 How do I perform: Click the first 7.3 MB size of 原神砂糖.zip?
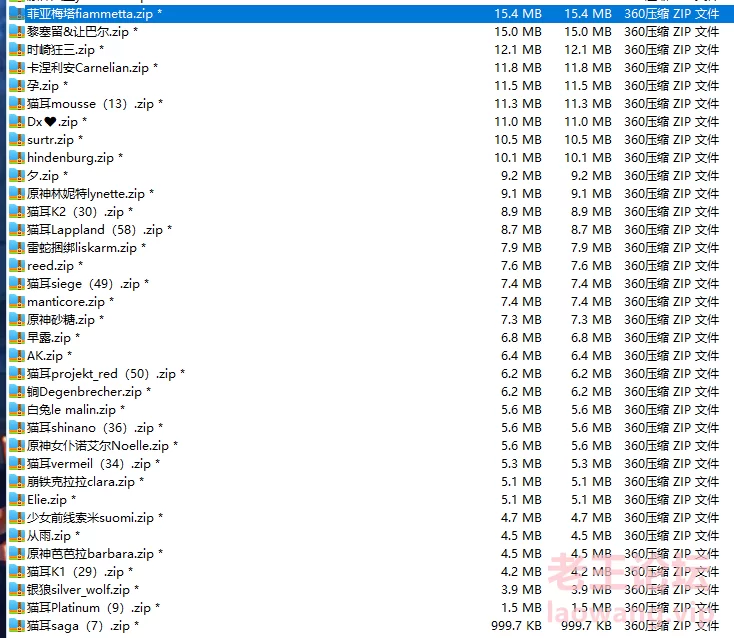(521, 320)
